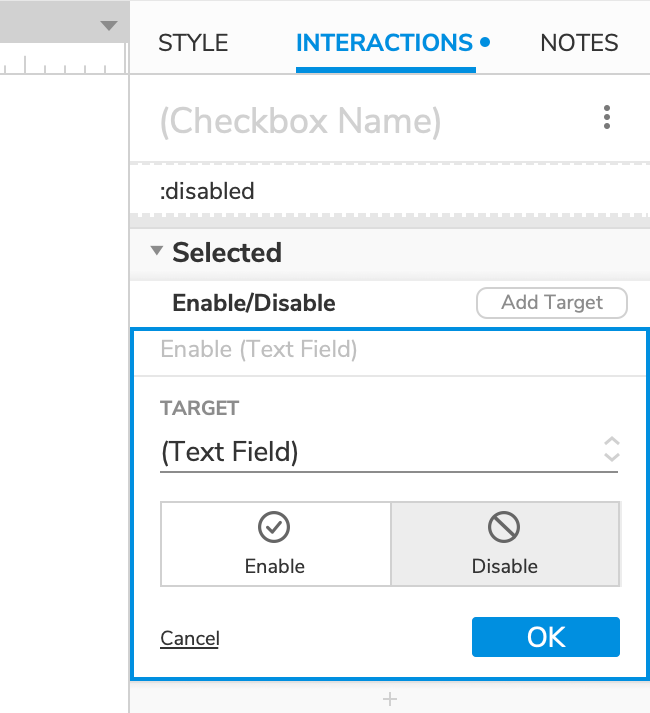This screenshot has height=713, width=650.
Task: Open the three-dot more options menu
Action: coord(607,119)
